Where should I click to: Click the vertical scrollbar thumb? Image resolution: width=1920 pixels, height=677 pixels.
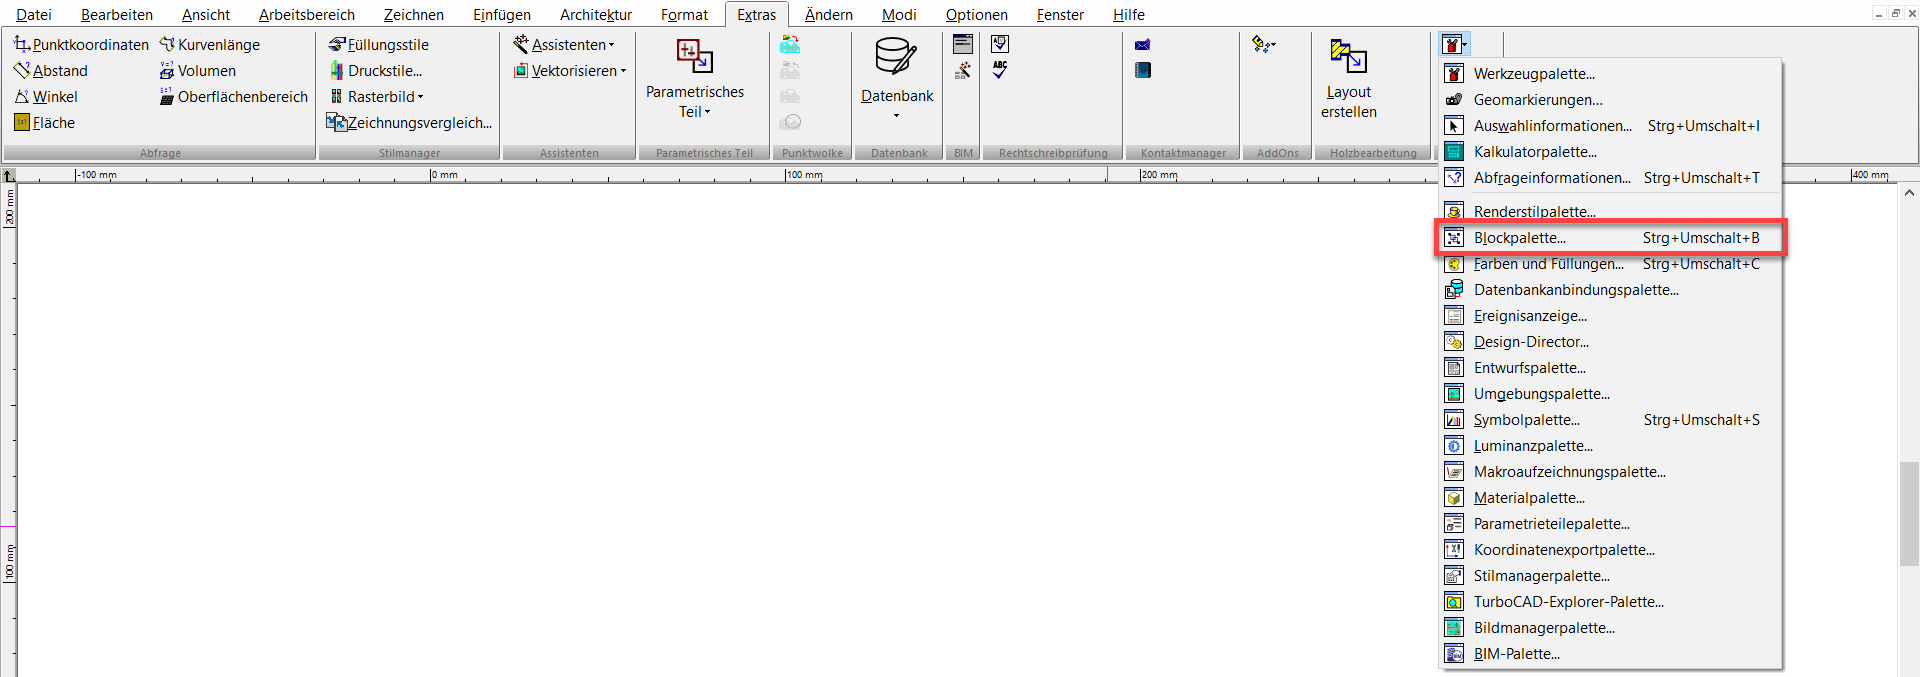point(1909,515)
